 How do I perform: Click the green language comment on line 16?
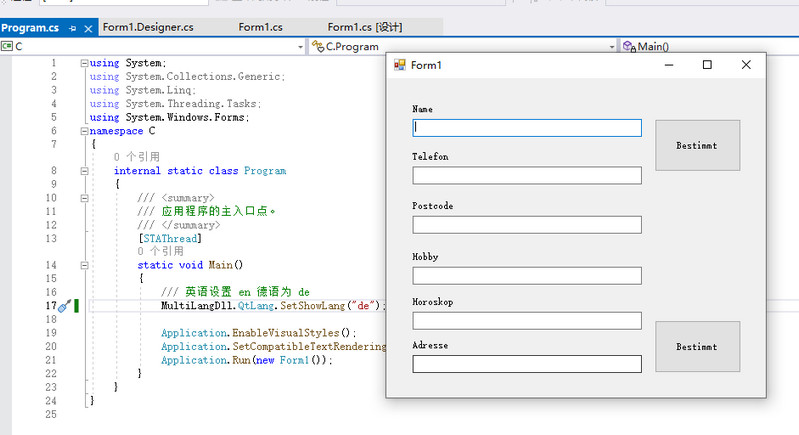(235, 292)
